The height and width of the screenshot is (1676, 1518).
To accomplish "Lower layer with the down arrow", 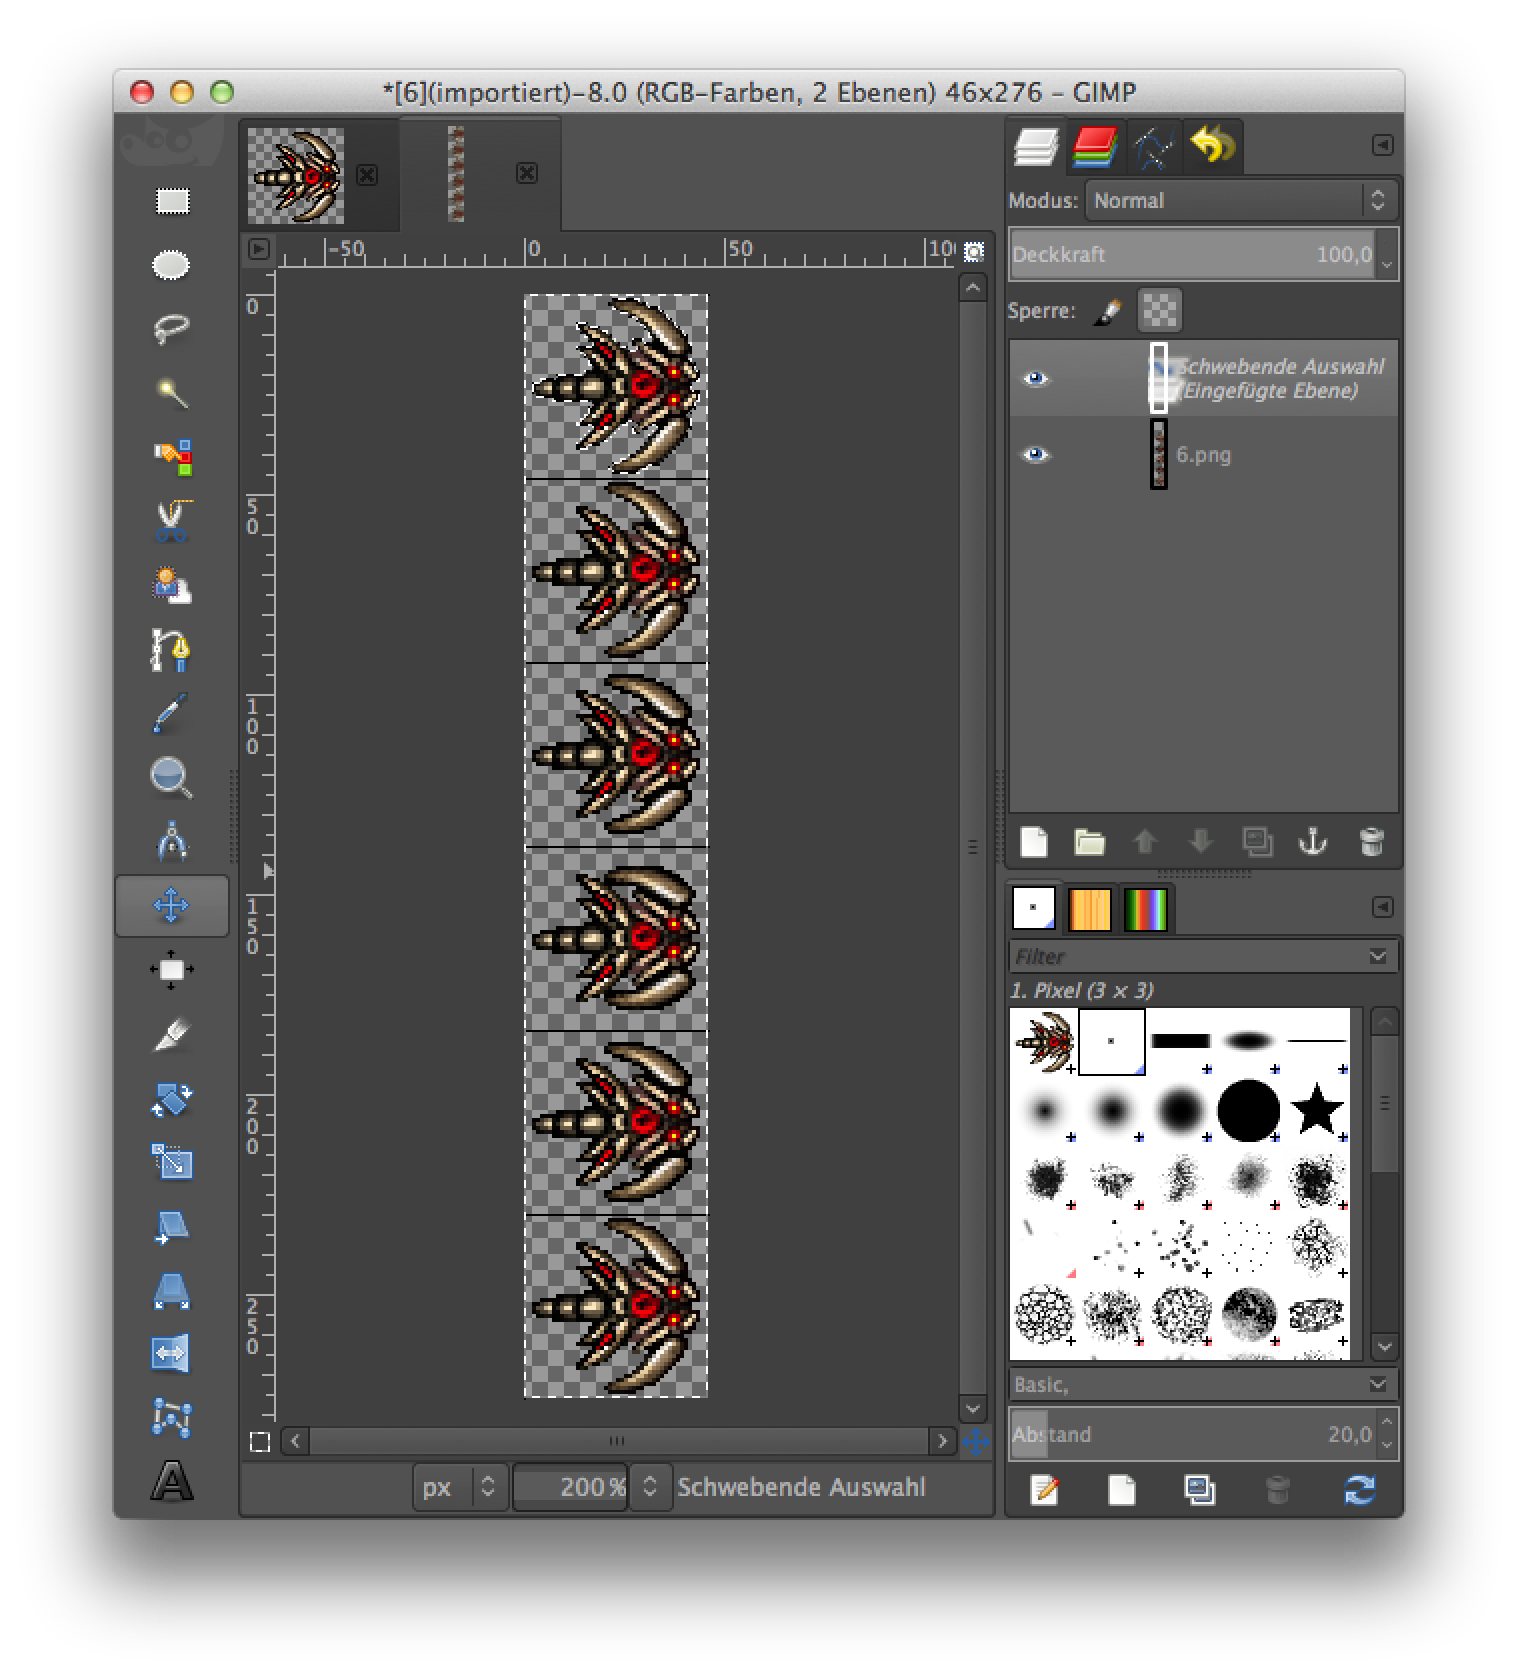I will (x=1201, y=842).
